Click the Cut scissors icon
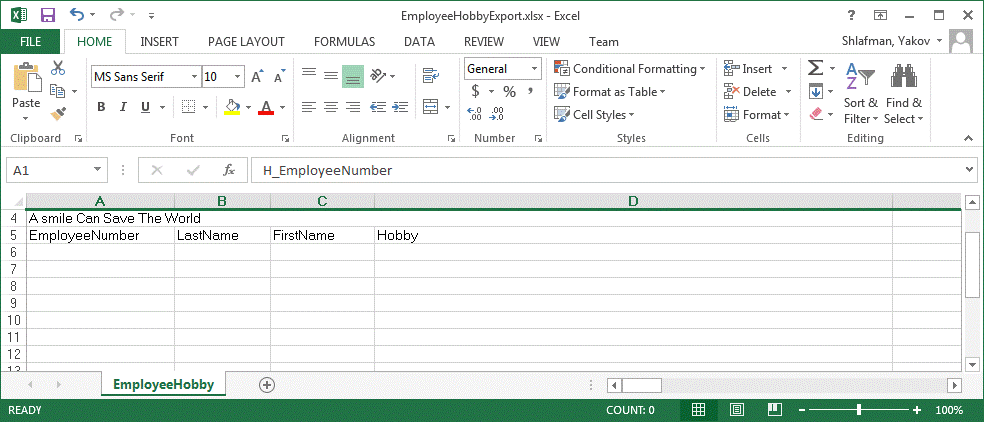Viewport: 984px width, 422px height. tap(58, 68)
